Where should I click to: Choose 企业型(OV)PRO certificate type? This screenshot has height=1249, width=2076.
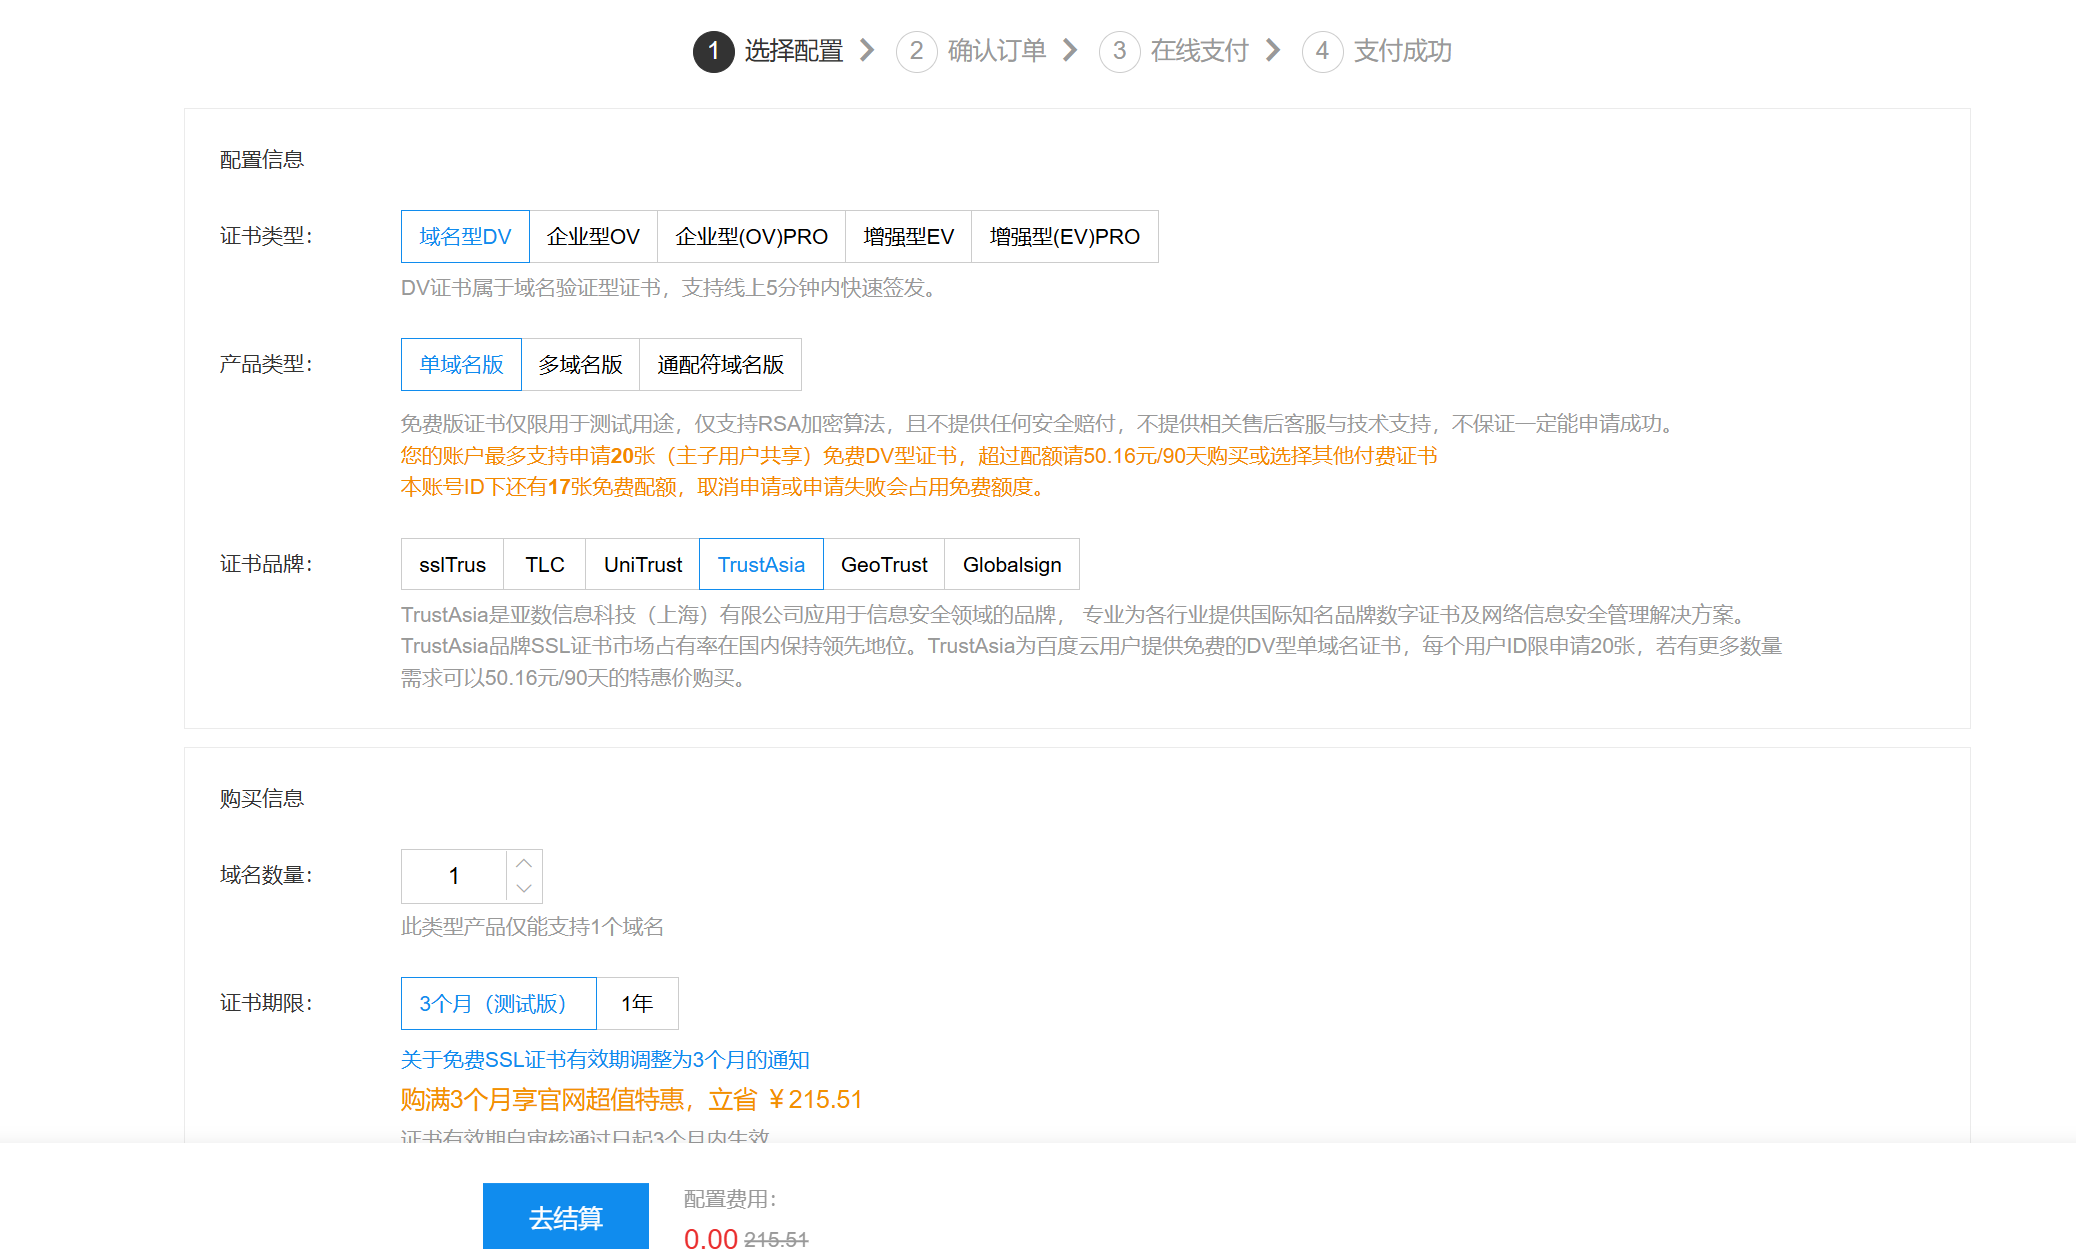click(x=751, y=237)
